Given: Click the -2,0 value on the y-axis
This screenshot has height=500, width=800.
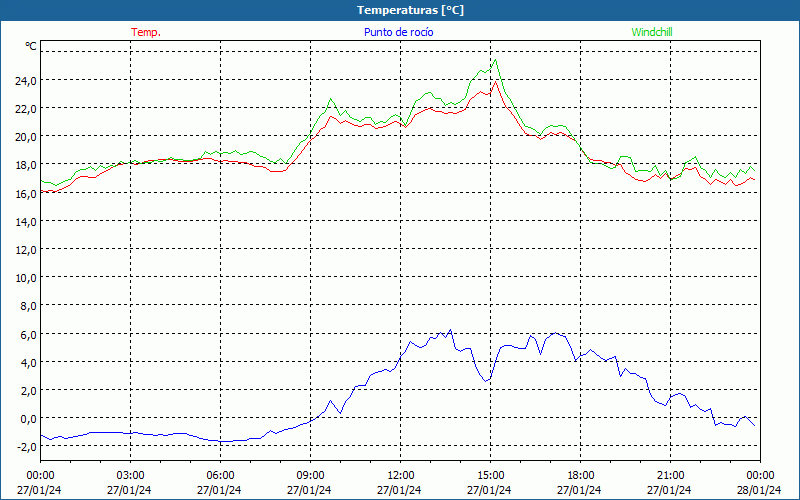Looking at the screenshot, I should (x=26, y=446).
